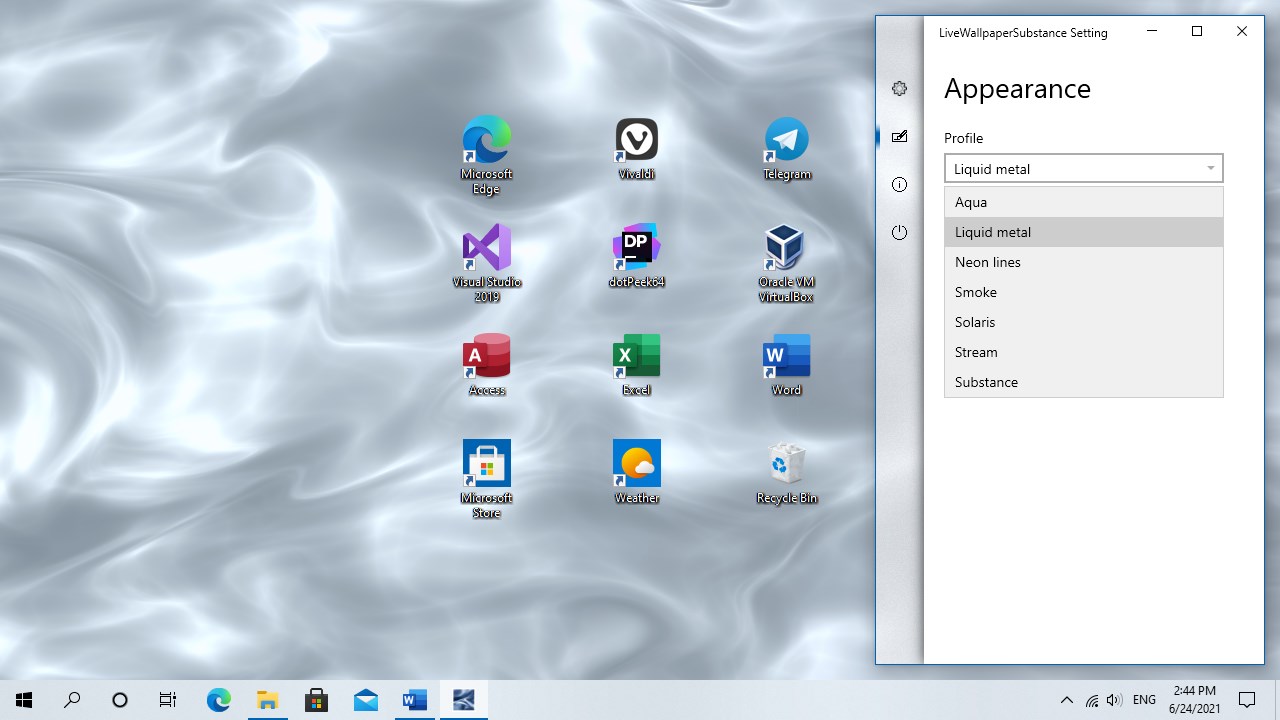Choose the Neon lines profile

(x=1083, y=262)
